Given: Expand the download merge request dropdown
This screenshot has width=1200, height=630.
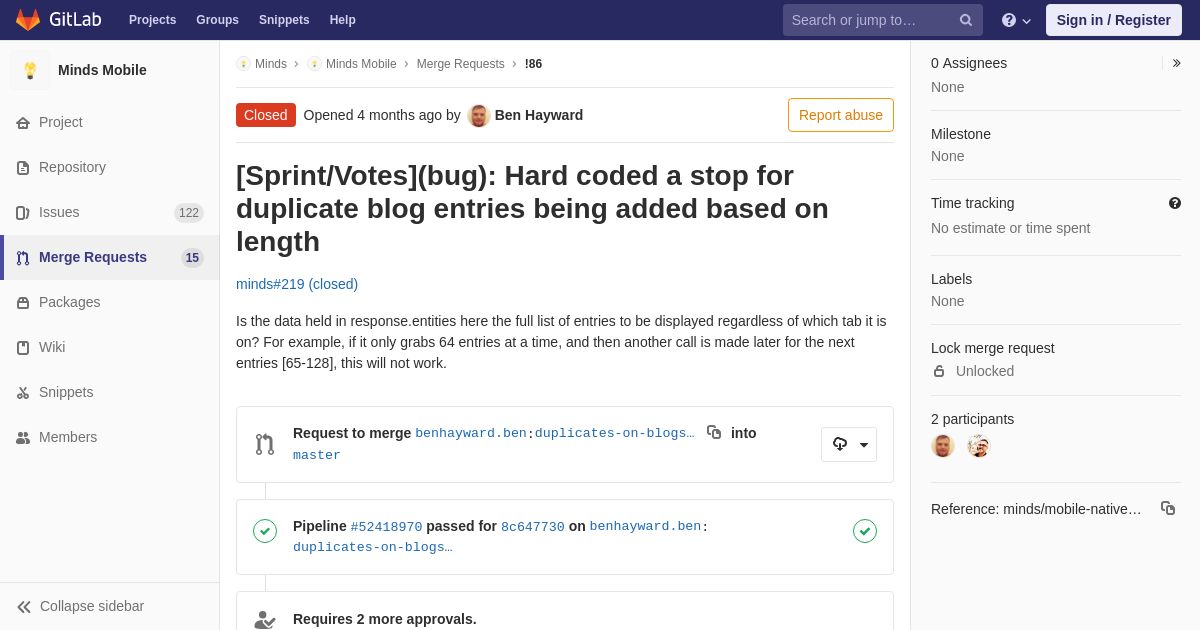Looking at the screenshot, I should 849,445.
